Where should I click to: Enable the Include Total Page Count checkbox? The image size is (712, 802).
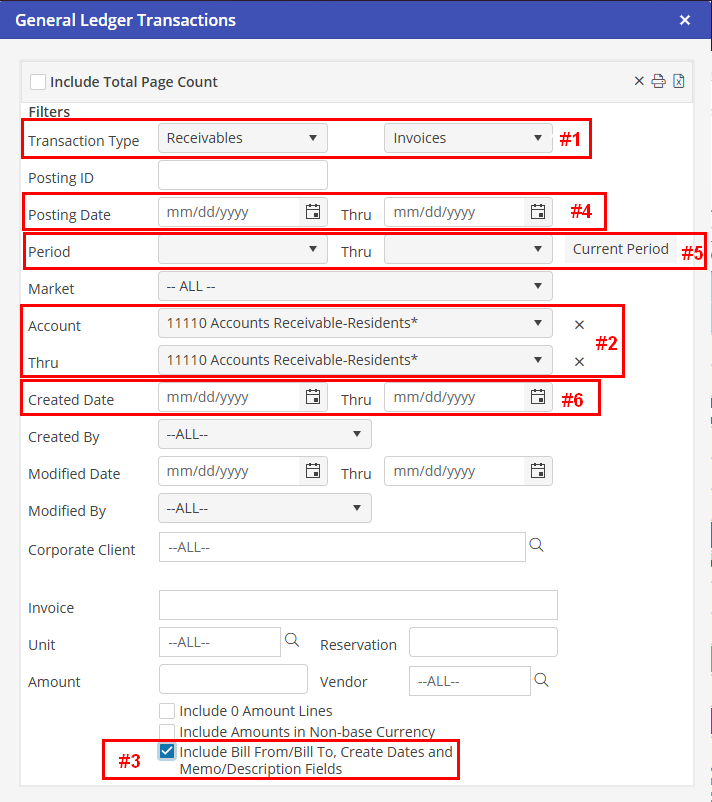[38, 82]
